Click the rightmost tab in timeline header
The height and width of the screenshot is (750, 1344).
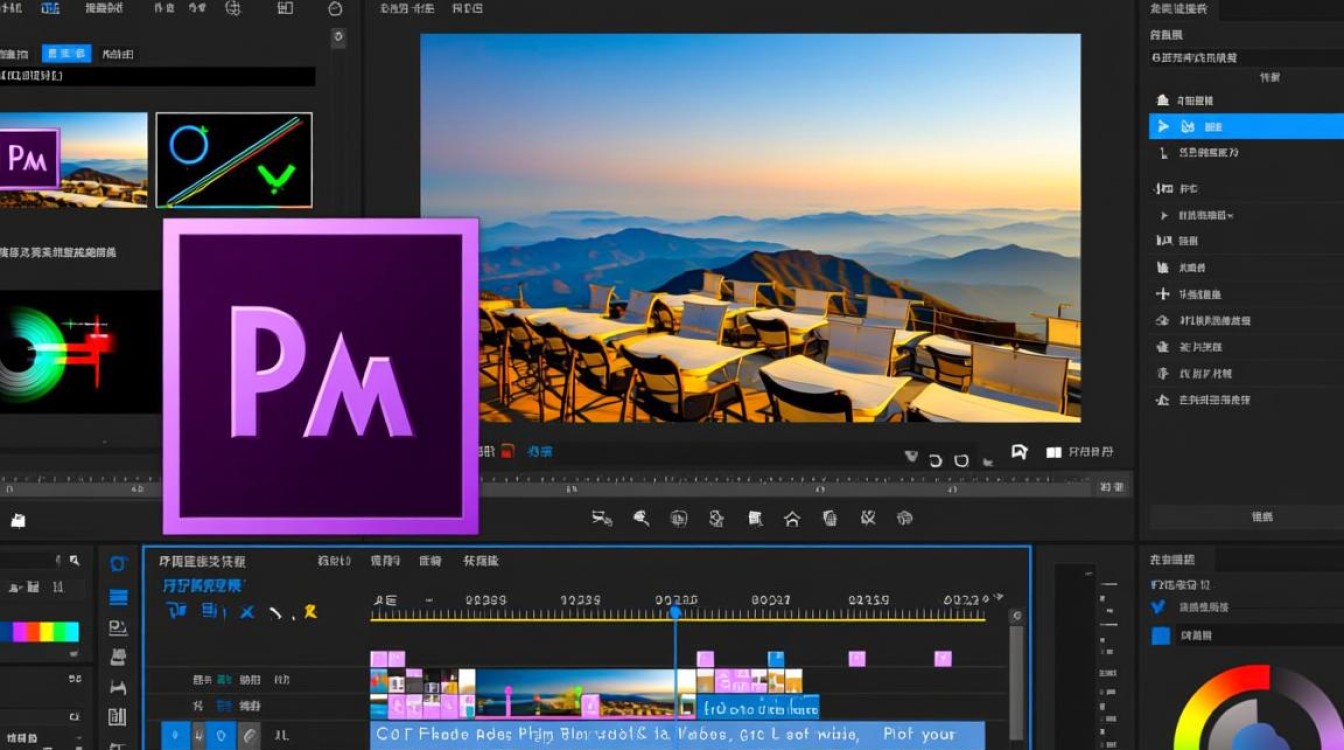coord(481,562)
